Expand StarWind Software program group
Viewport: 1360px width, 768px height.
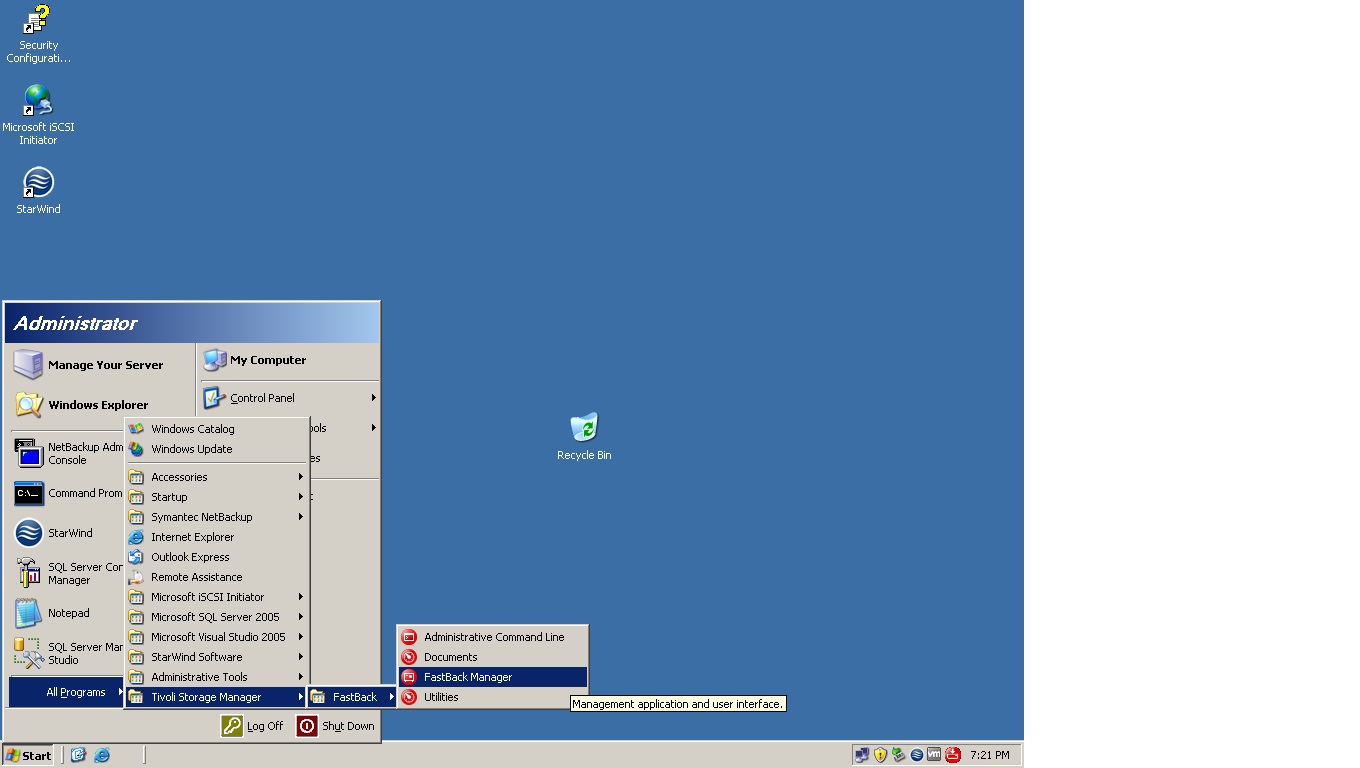coord(216,657)
